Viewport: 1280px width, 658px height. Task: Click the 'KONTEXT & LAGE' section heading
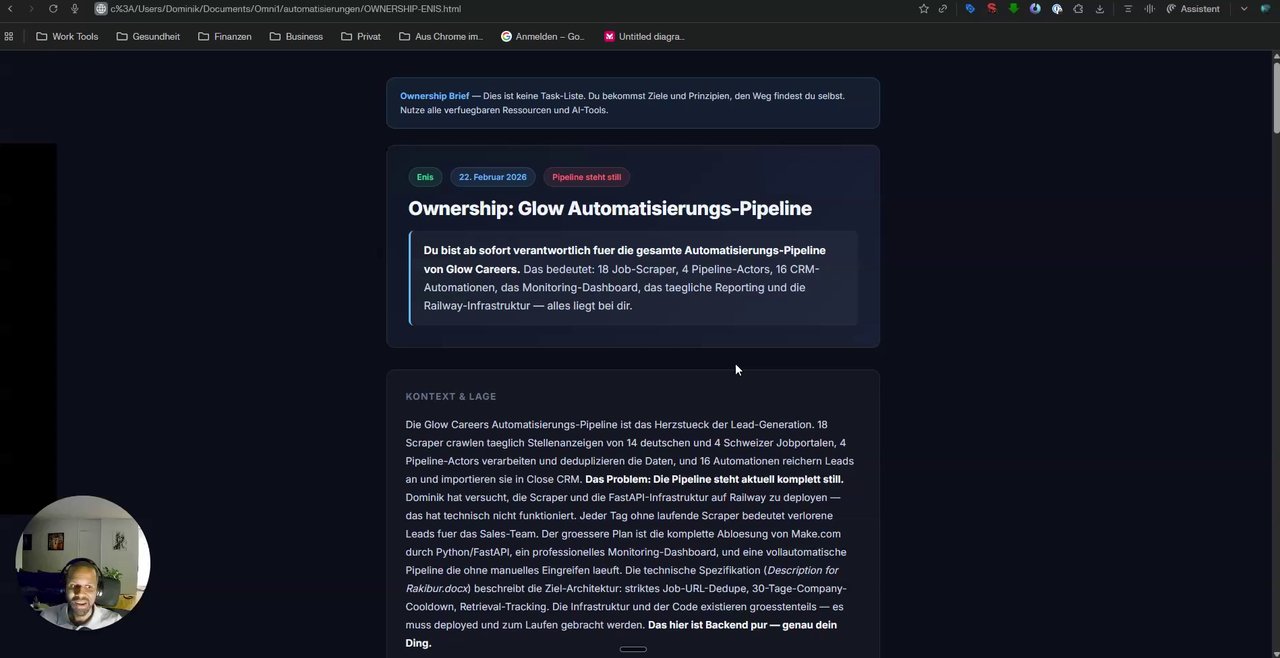(x=451, y=397)
